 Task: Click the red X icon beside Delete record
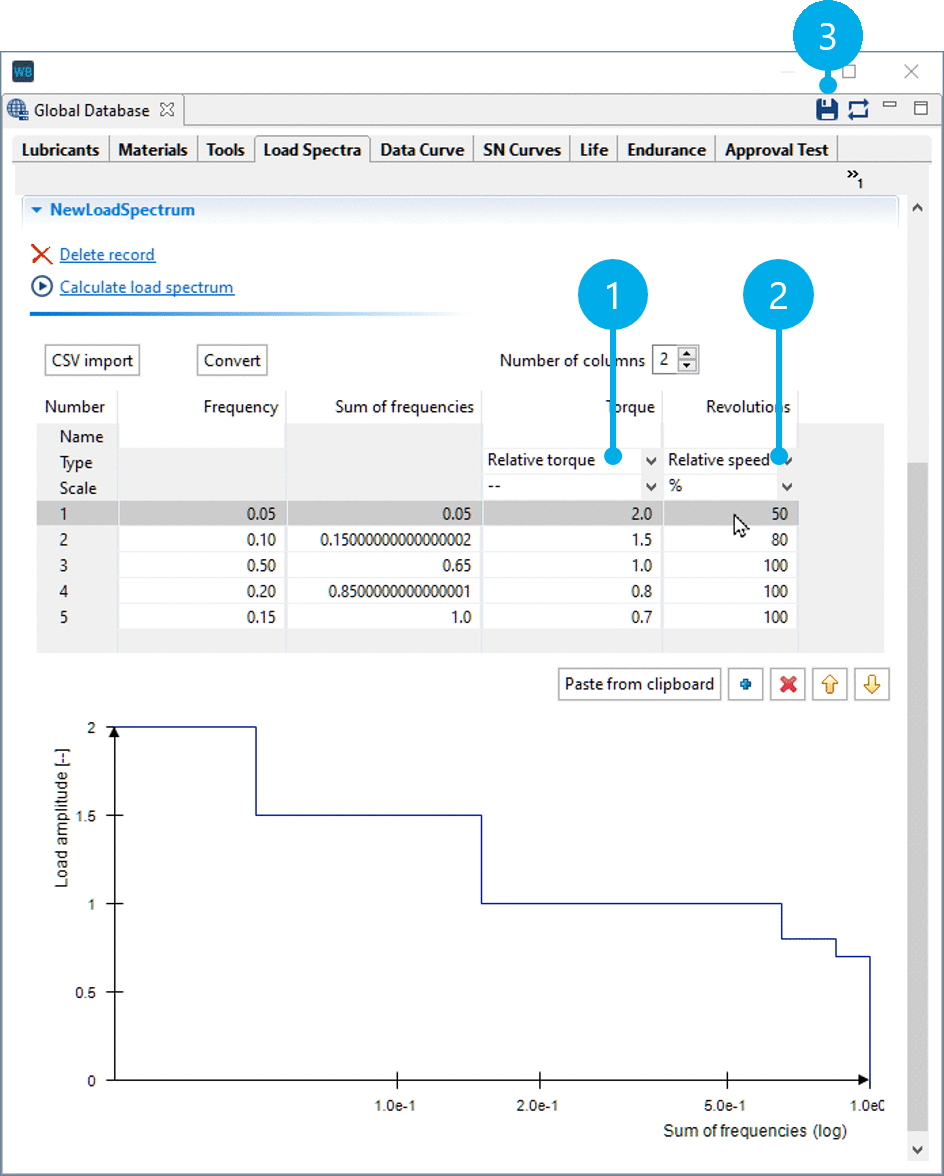pyautogui.click(x=40, y=254)
